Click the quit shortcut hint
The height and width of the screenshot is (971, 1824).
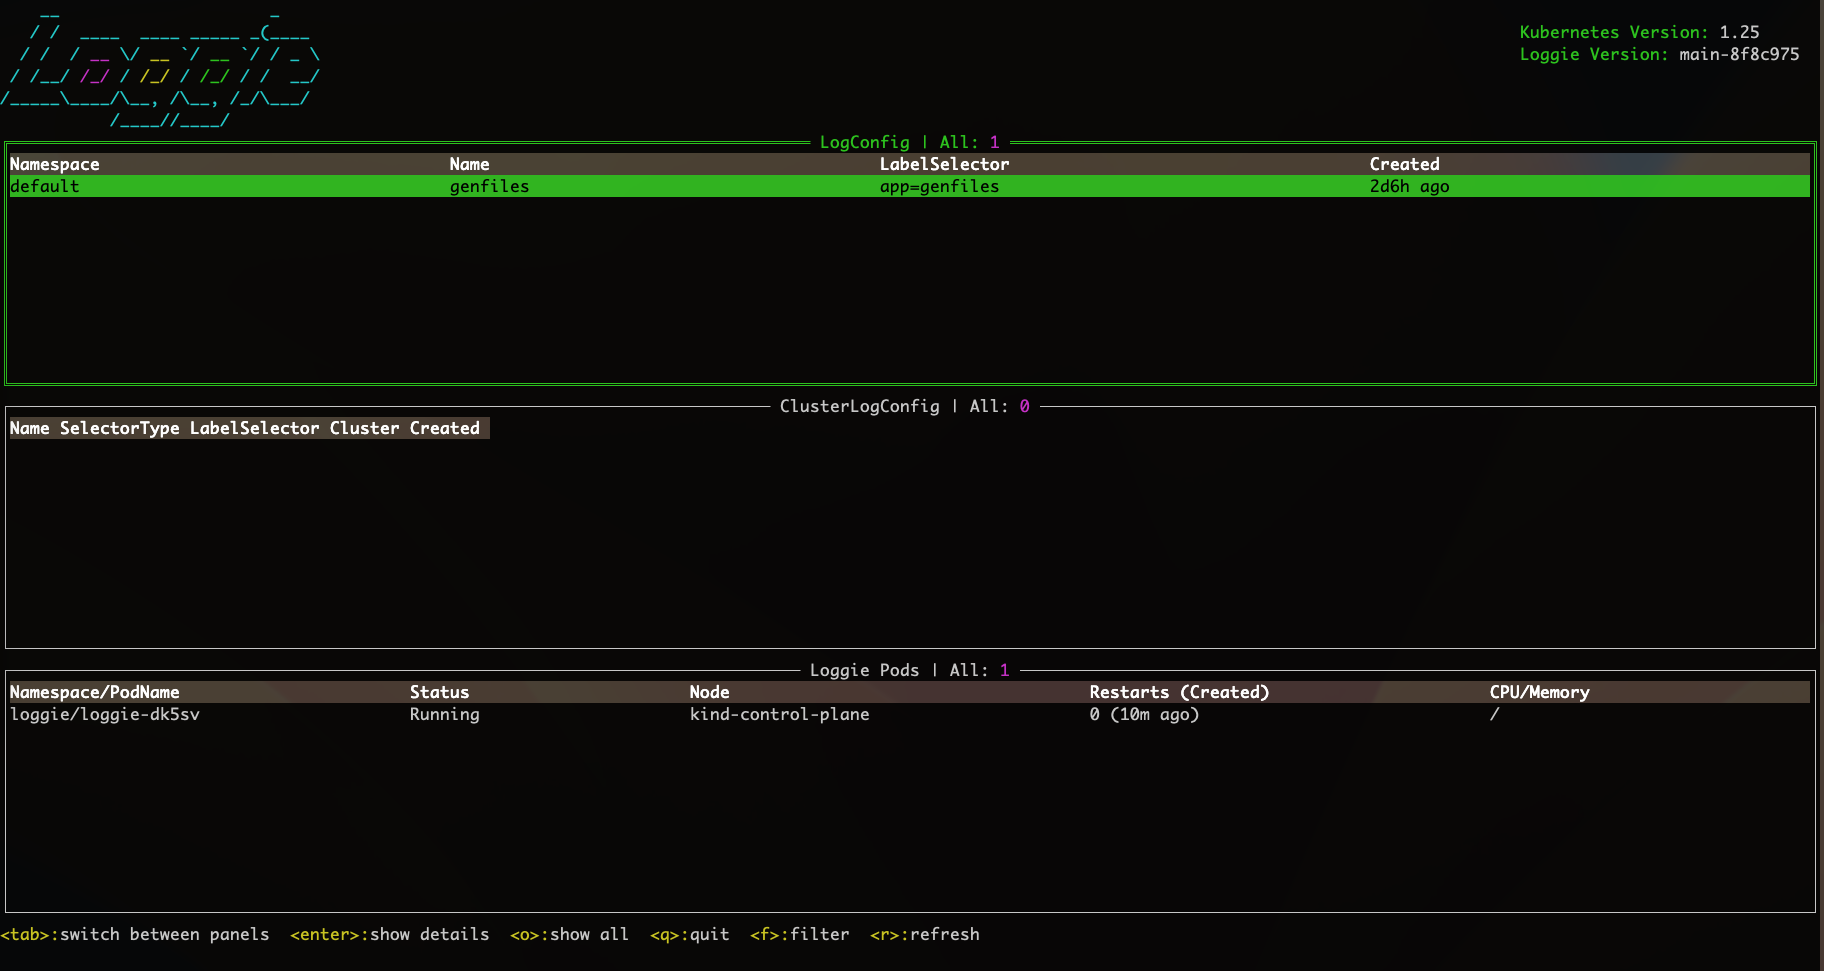click(689, 934)
